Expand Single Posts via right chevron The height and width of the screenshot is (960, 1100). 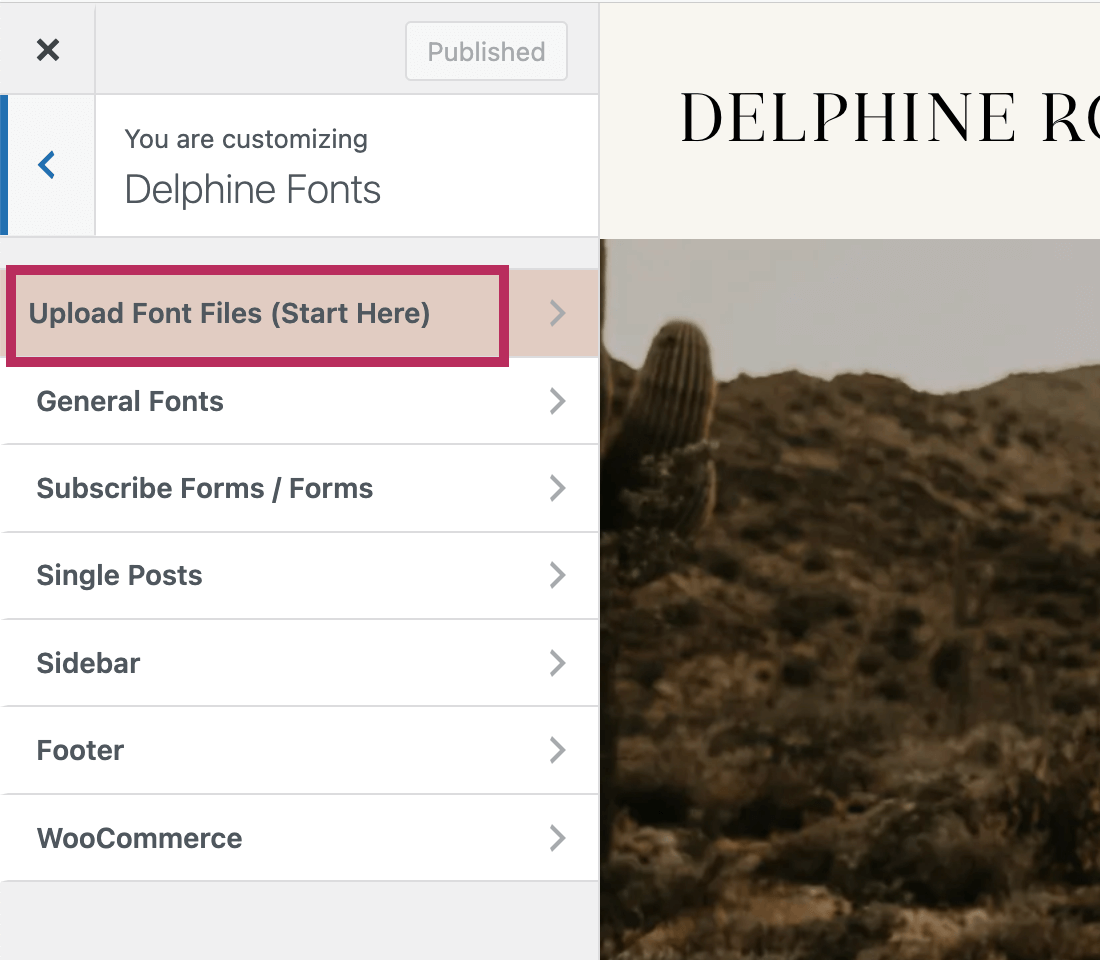click(558, 575)
